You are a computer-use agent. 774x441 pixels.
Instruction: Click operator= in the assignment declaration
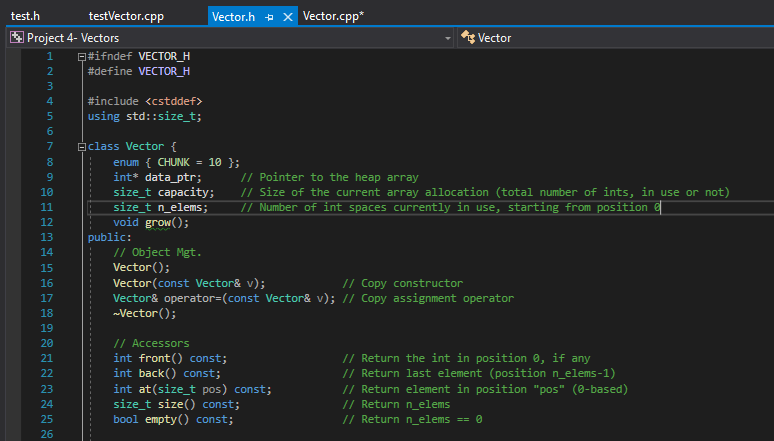coord(193,298)
